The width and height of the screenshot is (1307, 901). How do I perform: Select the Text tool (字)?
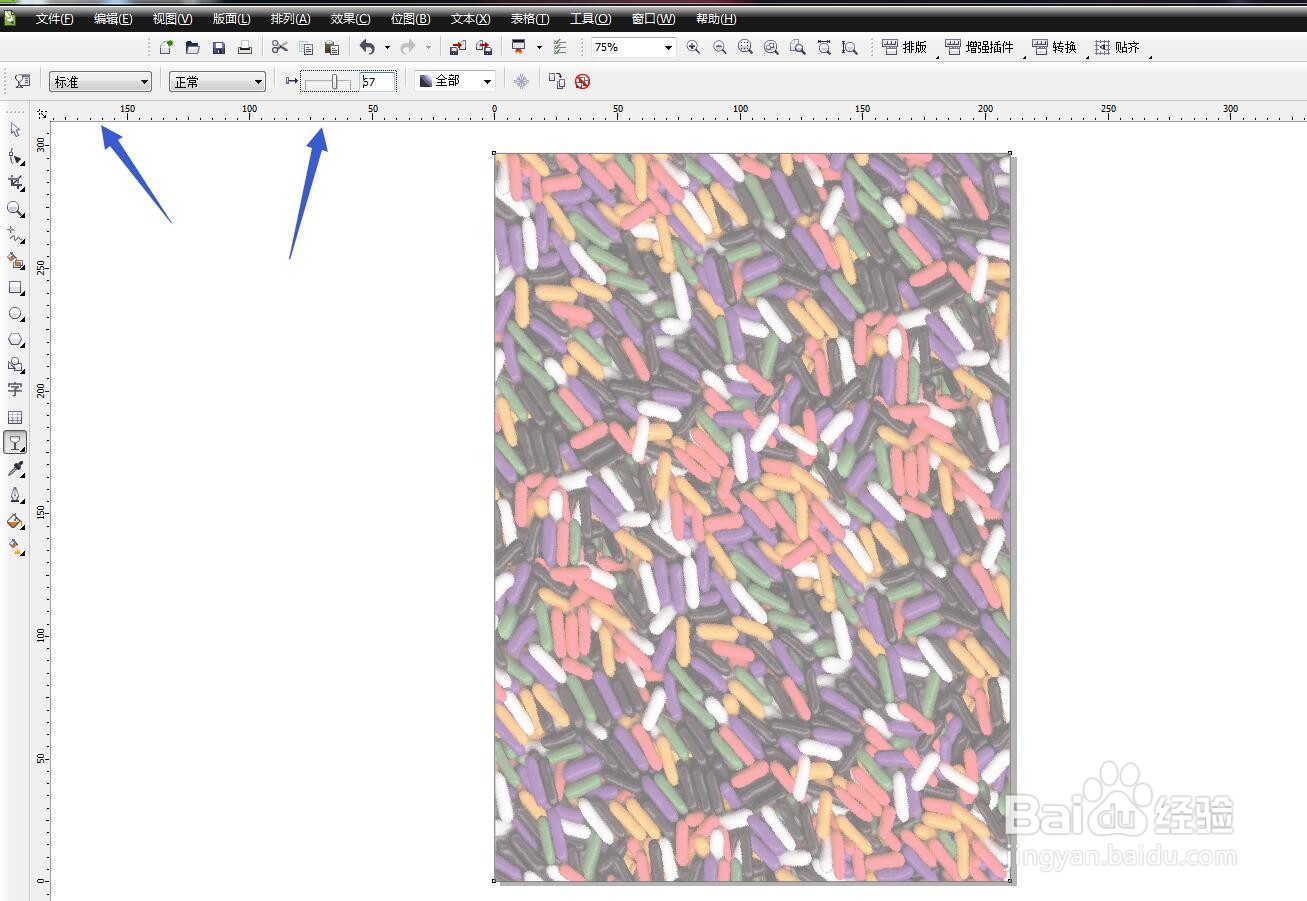[x=15, y=390]
